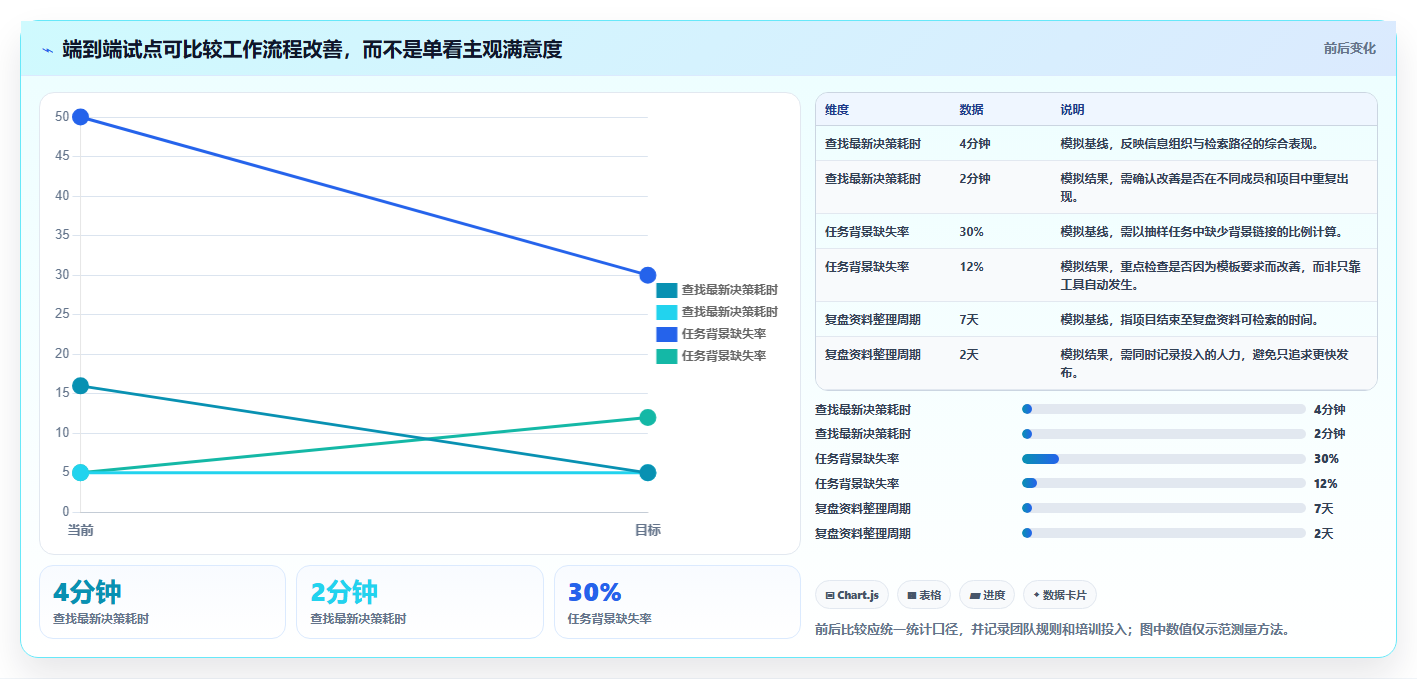Click the dark teal data point at value 16
1417x679 pixels.
point(80,386)
